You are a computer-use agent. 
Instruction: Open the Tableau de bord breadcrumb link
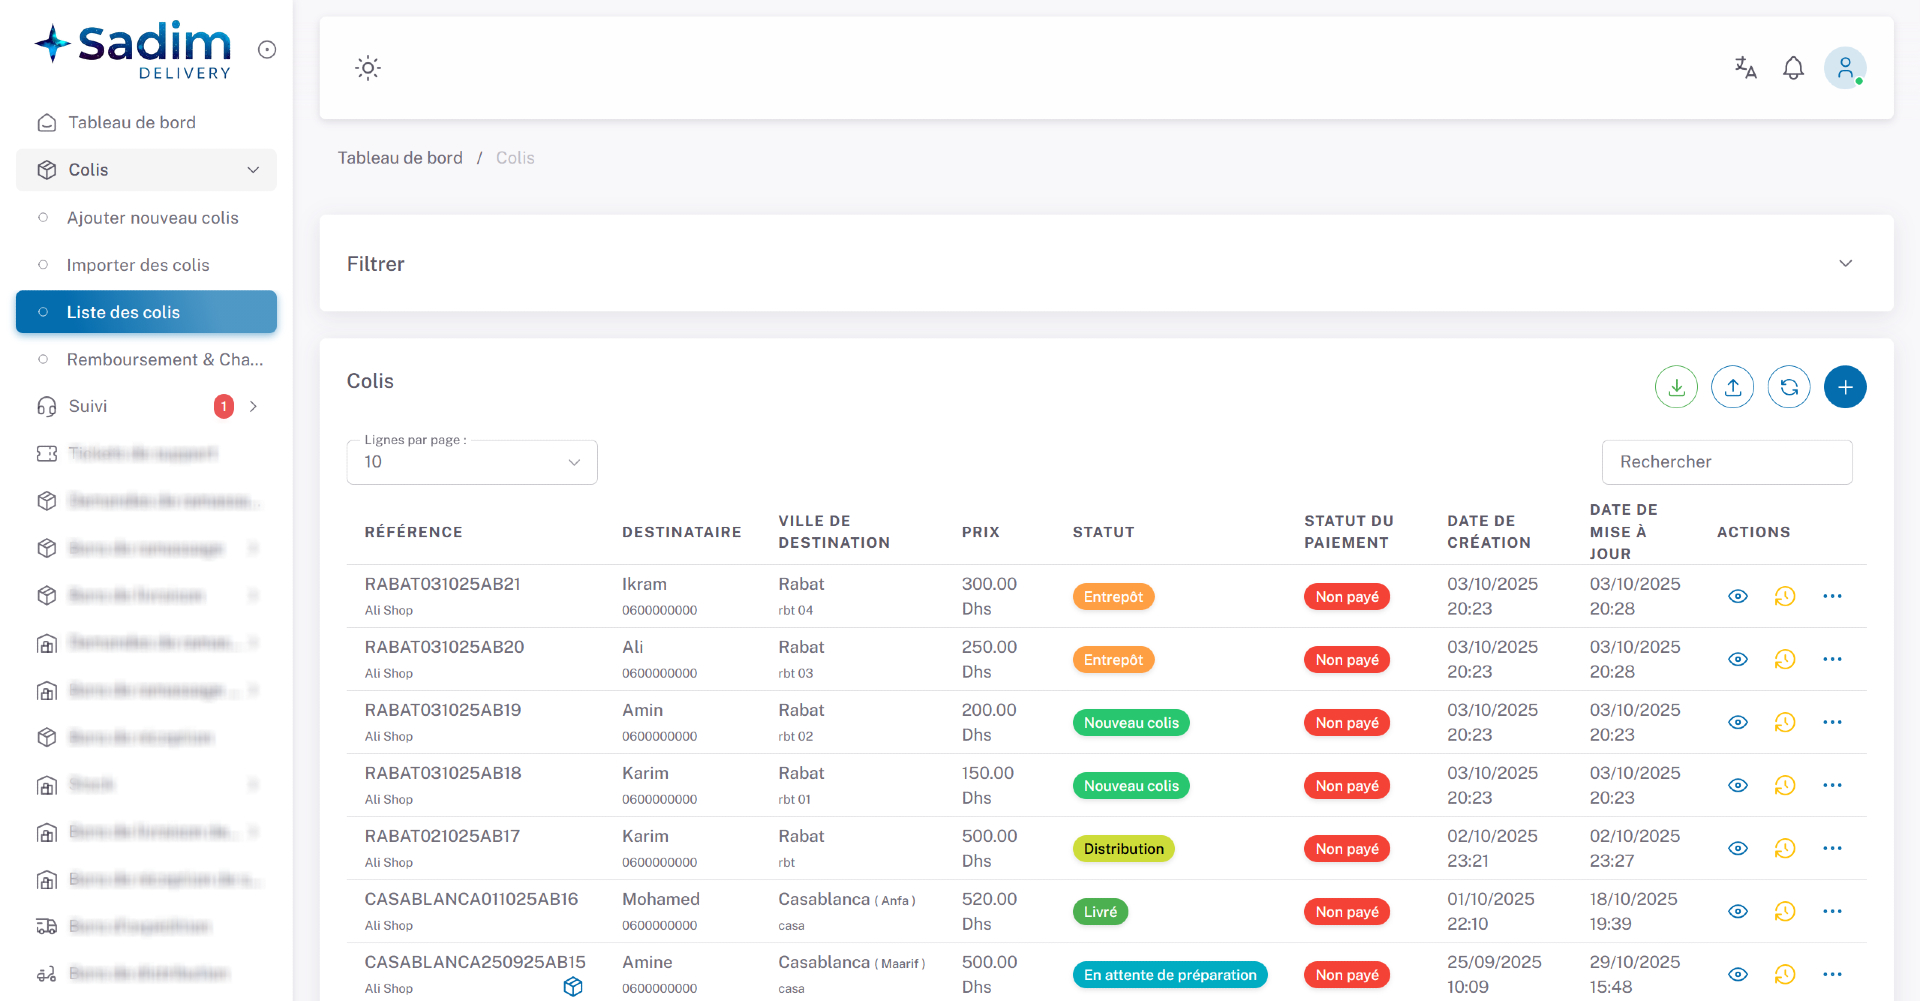[400, 157]
